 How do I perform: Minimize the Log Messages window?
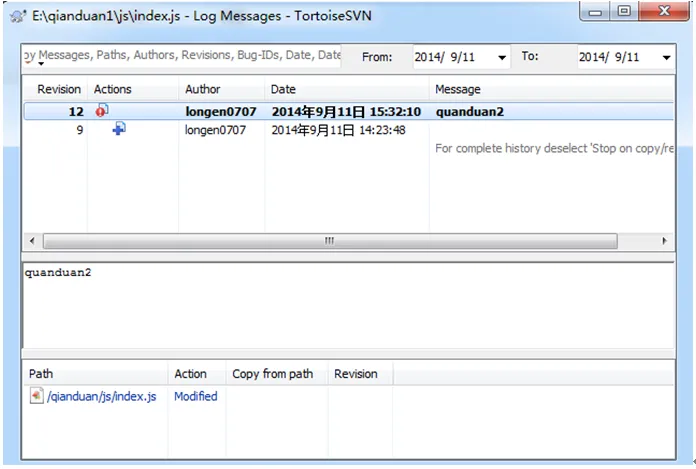point(595,12)
